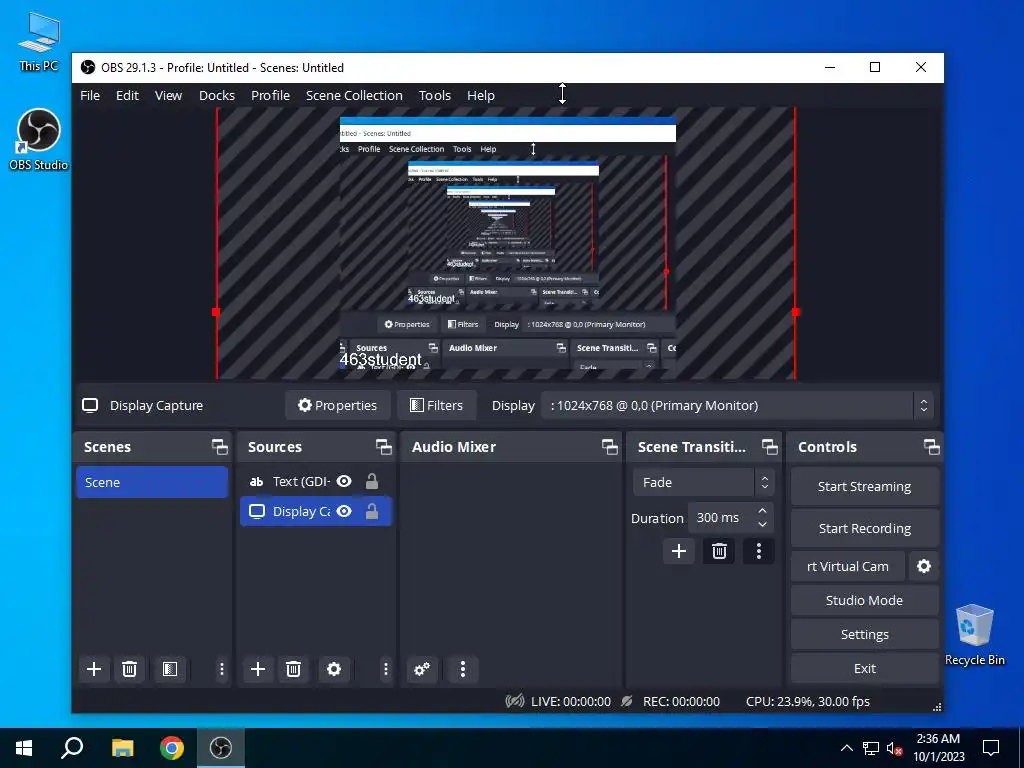
Task: Open transition properties three-dot menu
Action: coord(758,551)
